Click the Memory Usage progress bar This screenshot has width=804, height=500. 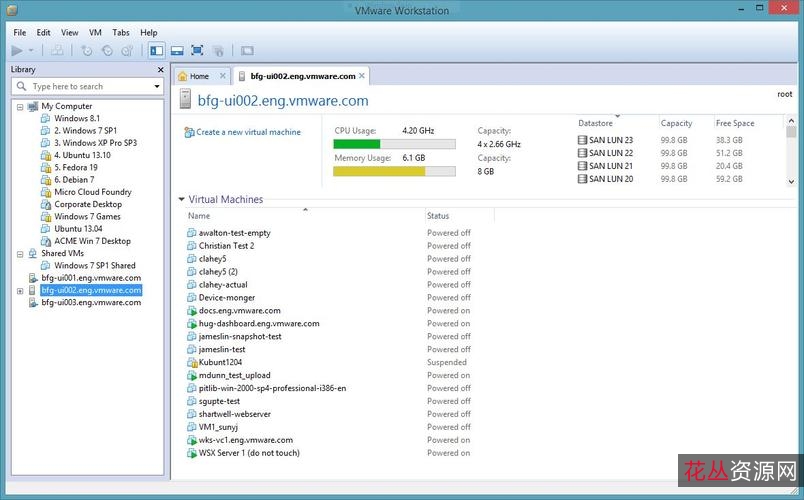394,171
